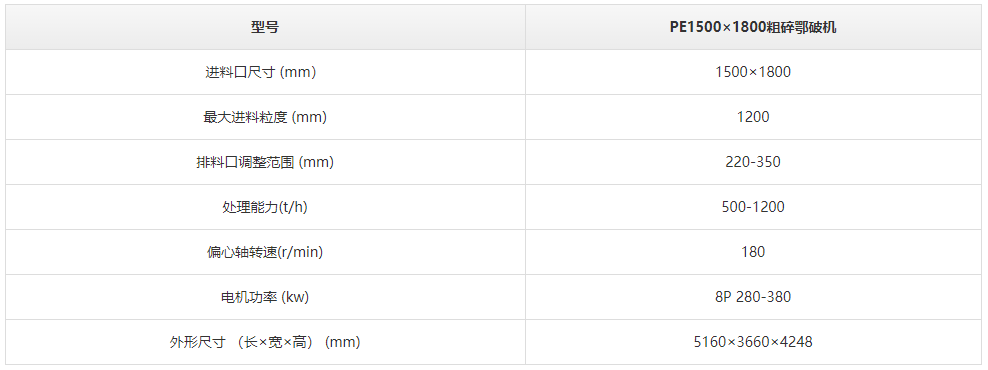
Task: Select the 180 shaft speed value
Action: tap(753, 252)
